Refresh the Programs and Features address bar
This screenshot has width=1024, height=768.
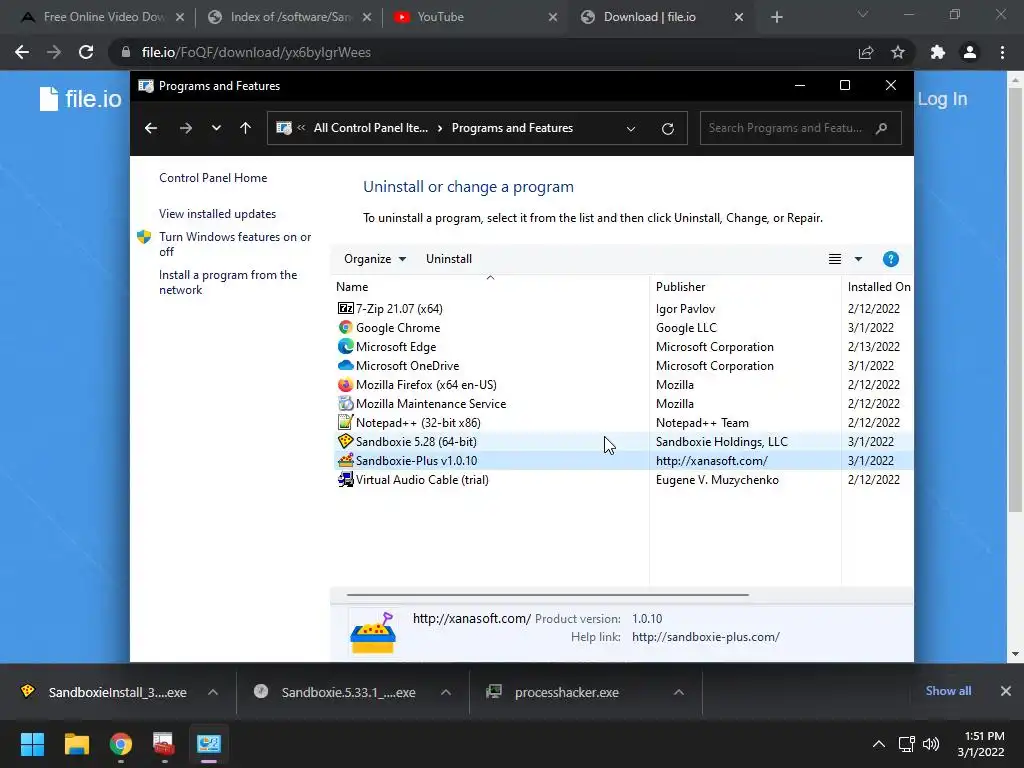(x=667, y=129)
